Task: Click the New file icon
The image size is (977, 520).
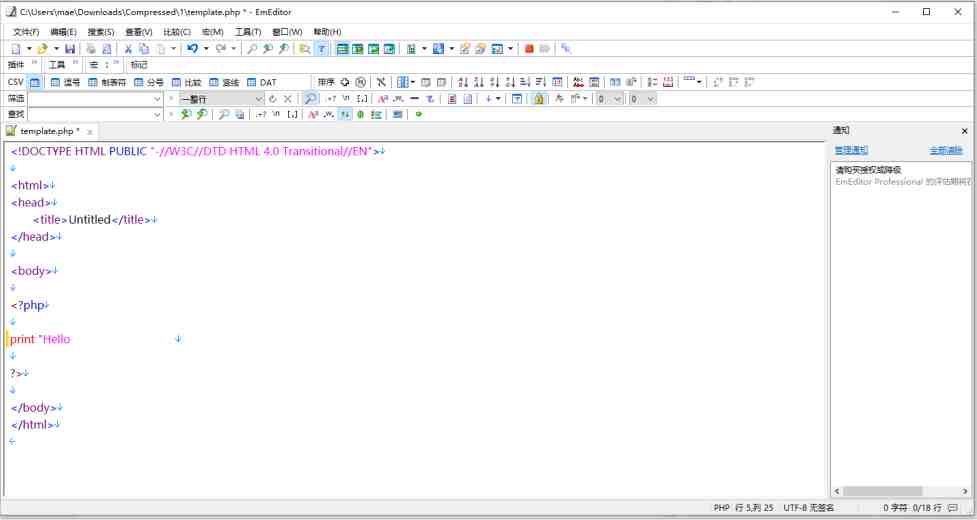Action: pos(16,49)
